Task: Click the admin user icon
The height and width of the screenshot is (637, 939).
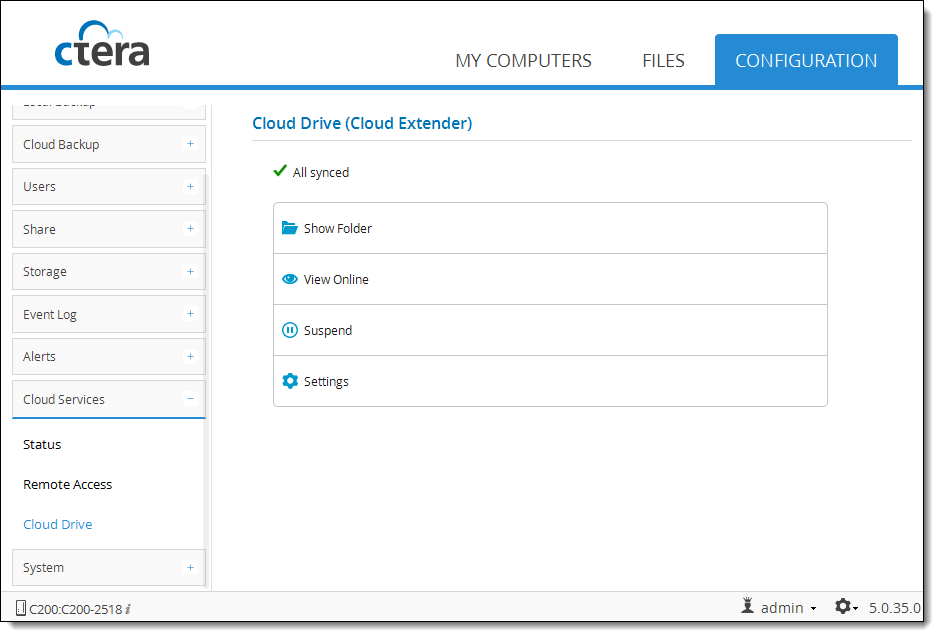Action: 747,606
